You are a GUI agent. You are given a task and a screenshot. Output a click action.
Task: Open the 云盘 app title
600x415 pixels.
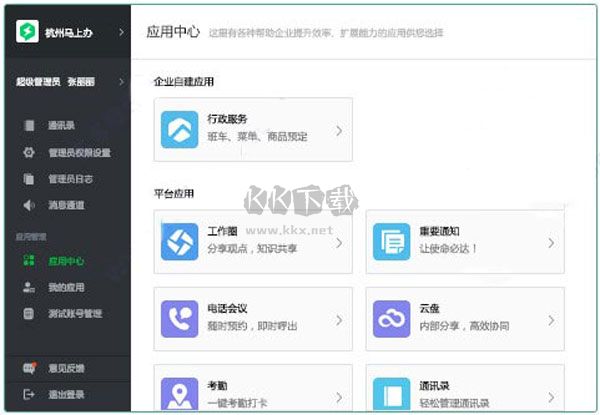429,308
